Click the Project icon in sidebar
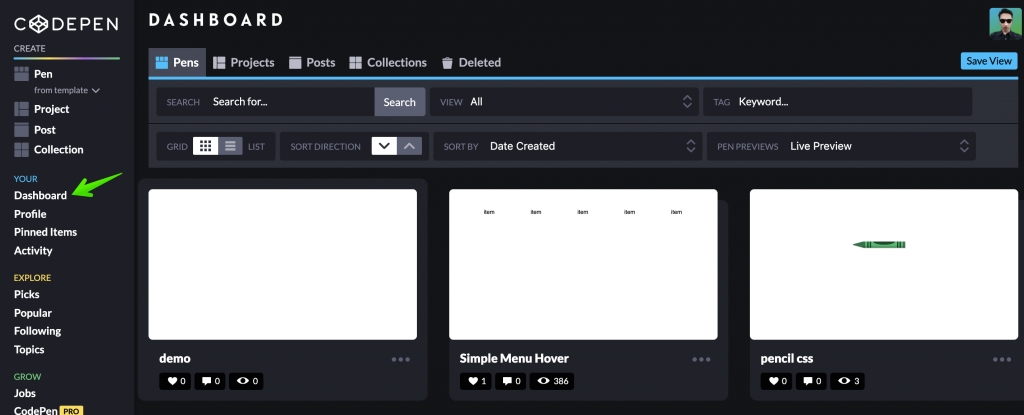 (x=23, y=109)
